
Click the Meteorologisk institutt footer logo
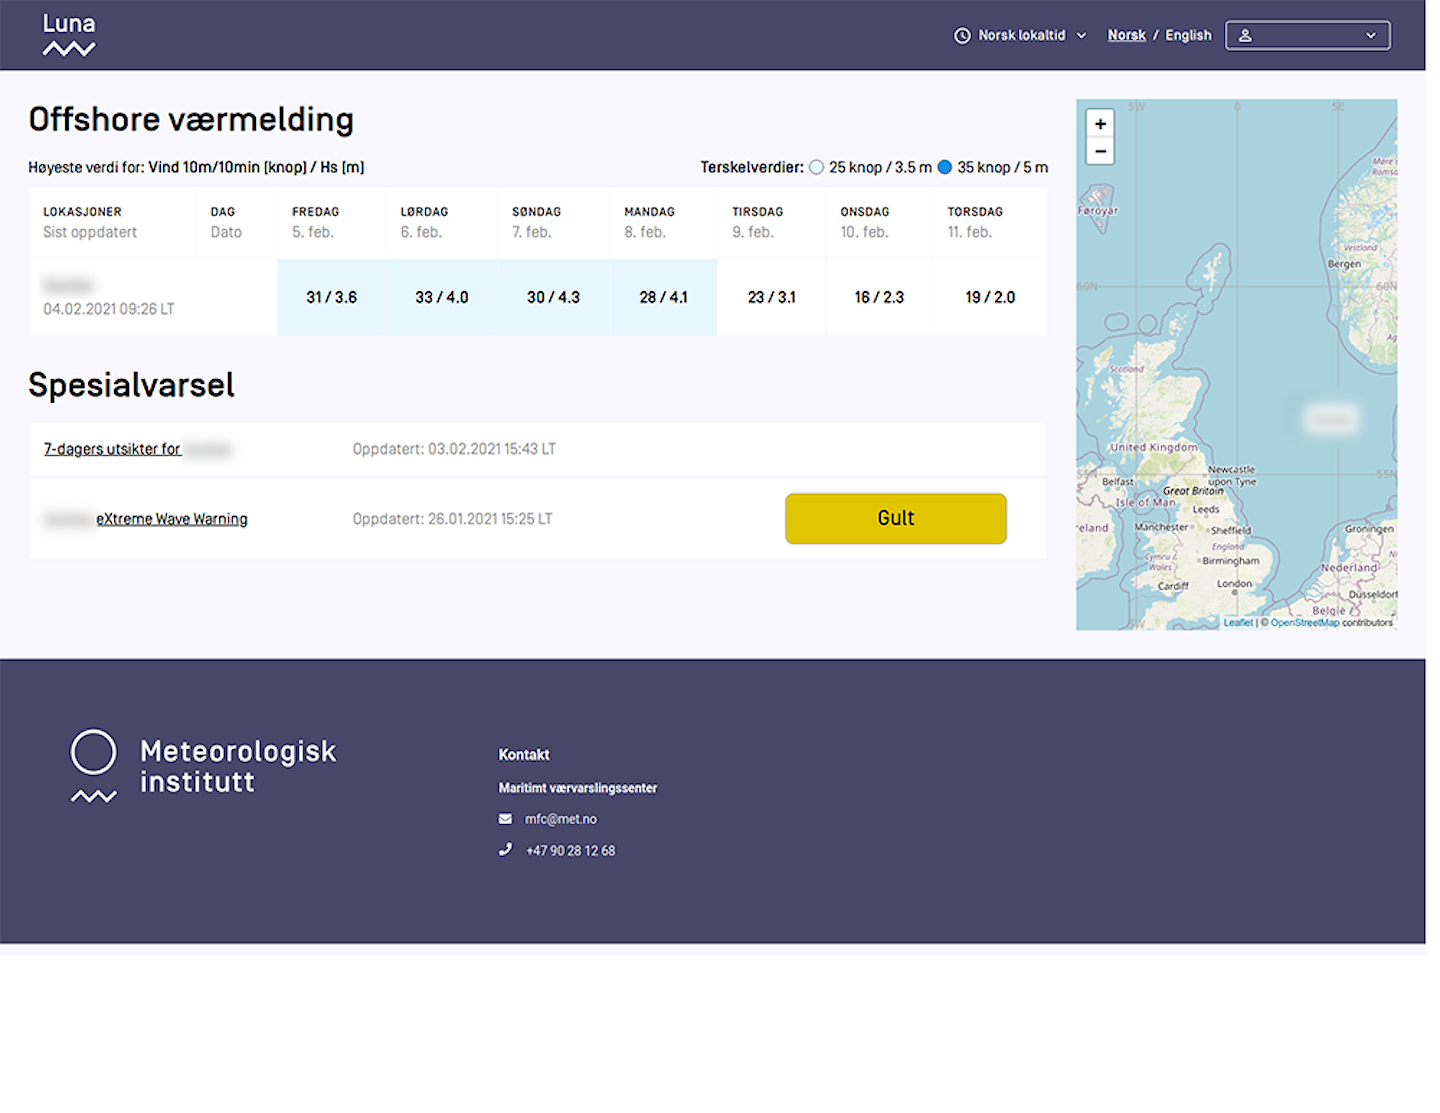click(203, 766)
